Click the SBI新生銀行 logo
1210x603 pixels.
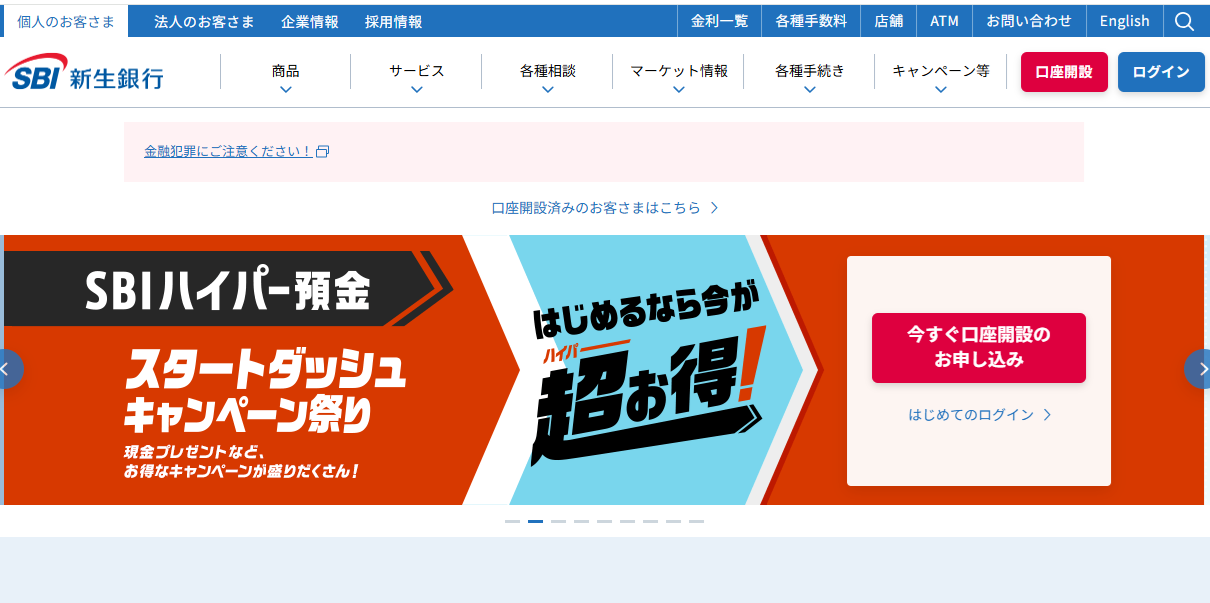85,71
